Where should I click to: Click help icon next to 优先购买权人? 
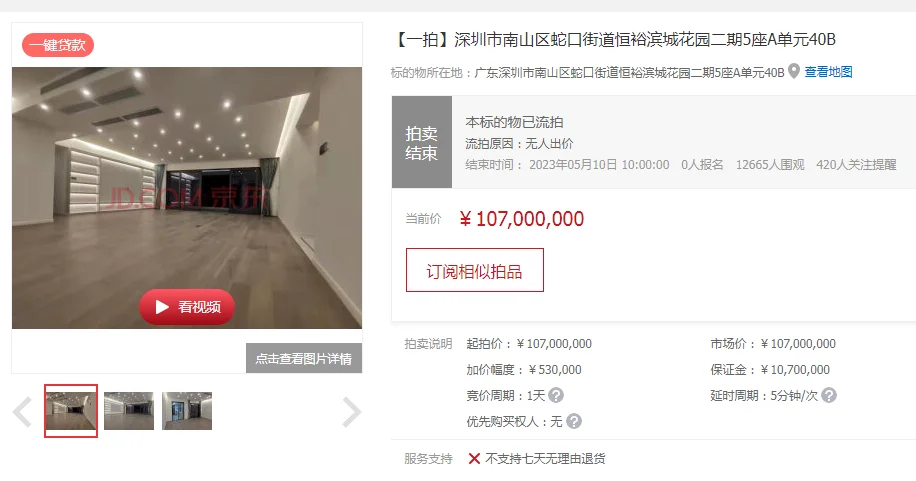[x=574, y=421]
